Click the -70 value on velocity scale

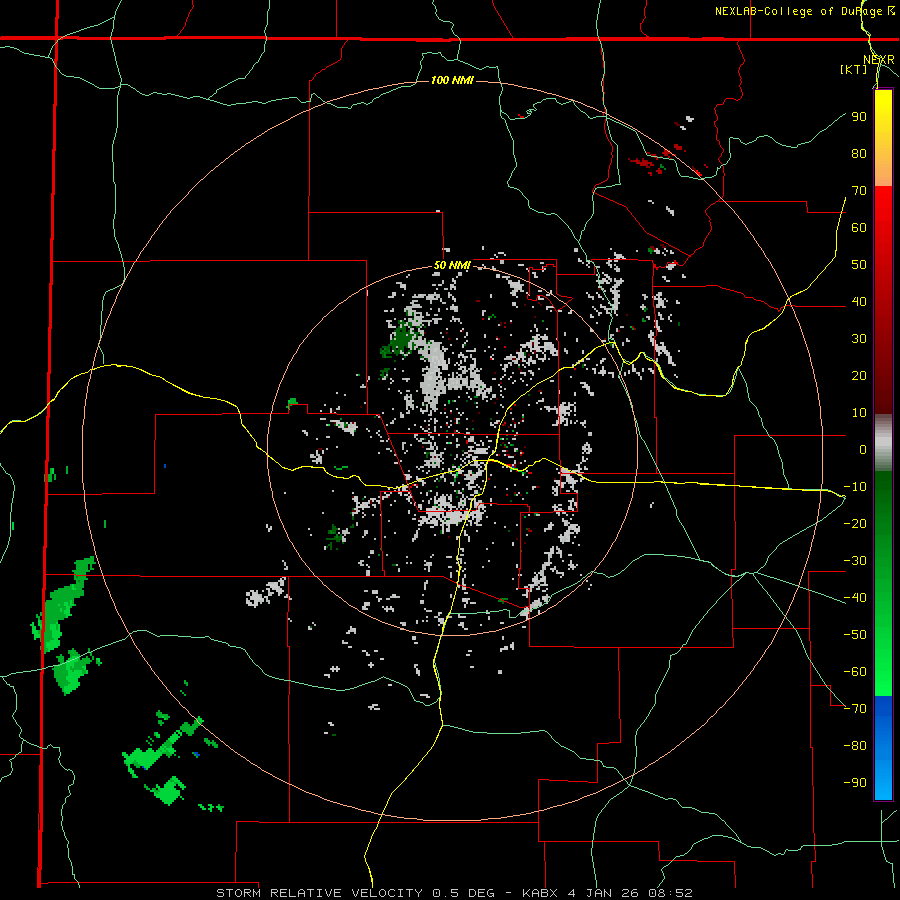pos(855,709)
